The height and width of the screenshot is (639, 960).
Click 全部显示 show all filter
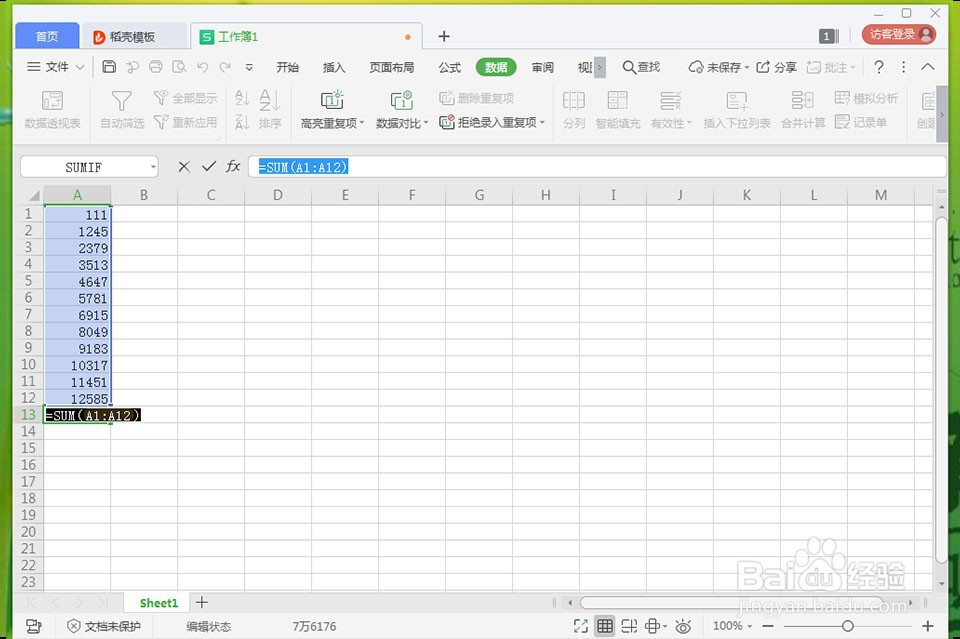tap(186, 98)
